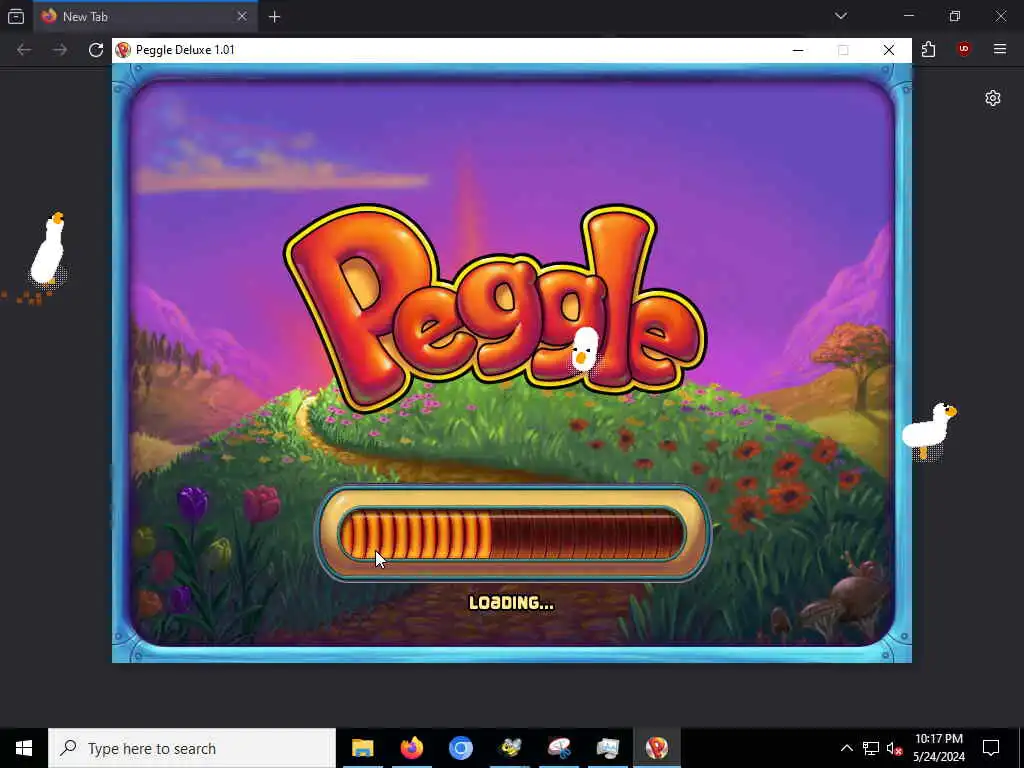
Task: Expand the list all tabs chevron
Action: [840, 16]
